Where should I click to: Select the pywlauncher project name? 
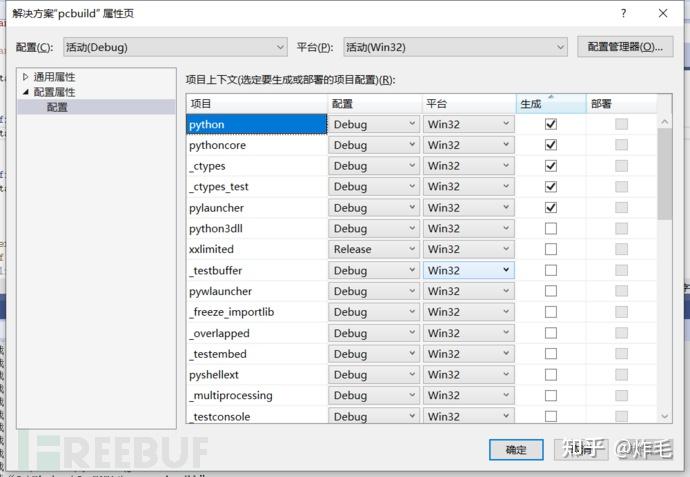220,291
